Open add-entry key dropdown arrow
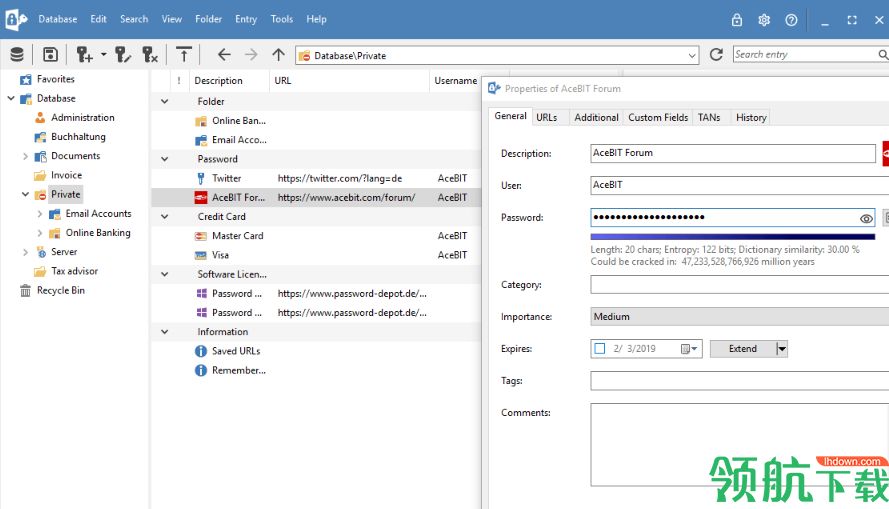Image resolution: width=889 pixels, height=509 pixels. tap(104, 55)
